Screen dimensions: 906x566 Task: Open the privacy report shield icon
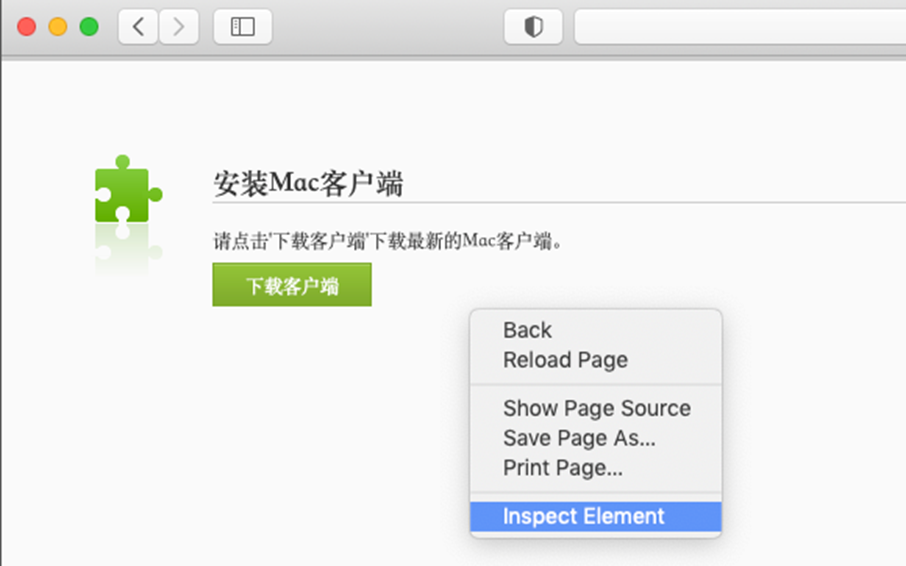tap(533, 27)
